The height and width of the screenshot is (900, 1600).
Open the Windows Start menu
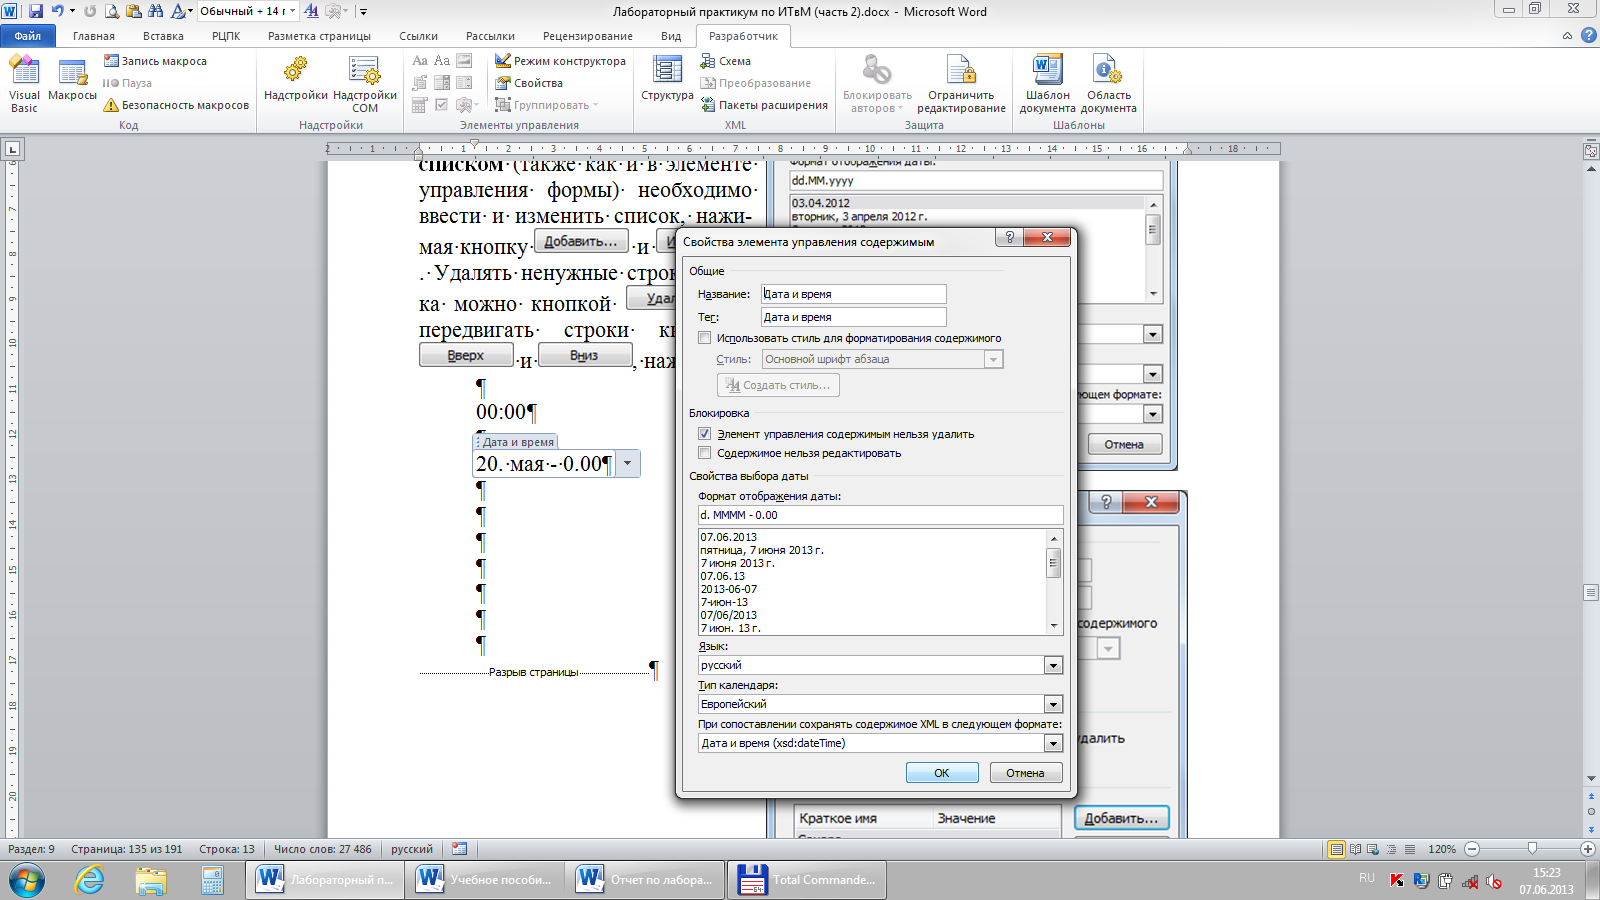(27, 881)
